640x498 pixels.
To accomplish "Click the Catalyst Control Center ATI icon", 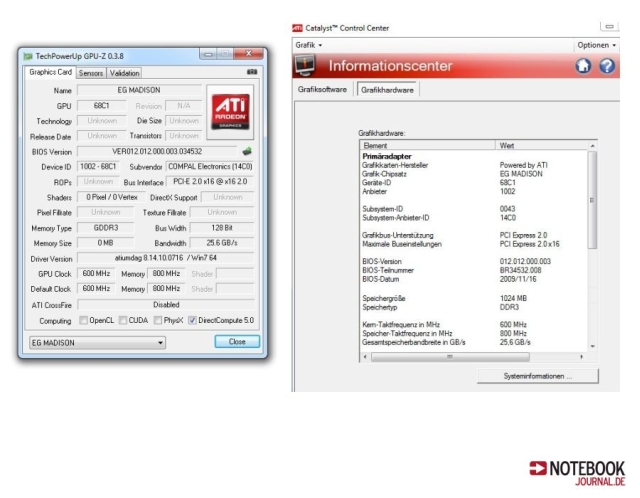I will tap(298, 28).
